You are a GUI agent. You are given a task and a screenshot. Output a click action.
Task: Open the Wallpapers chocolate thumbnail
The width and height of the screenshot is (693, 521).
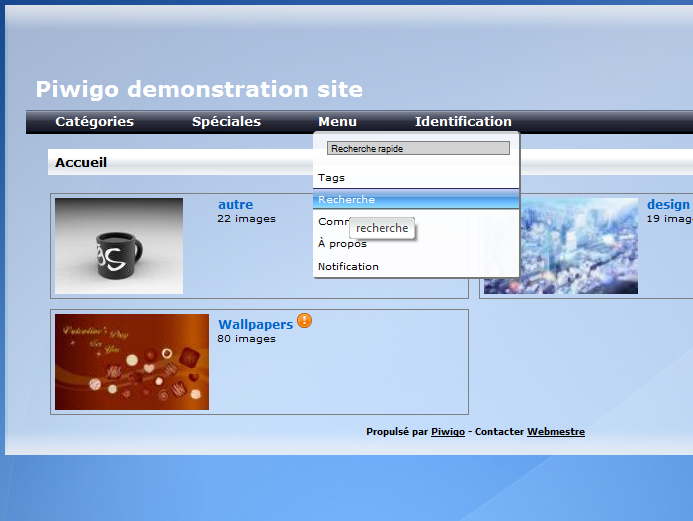(x=132, y=362)
